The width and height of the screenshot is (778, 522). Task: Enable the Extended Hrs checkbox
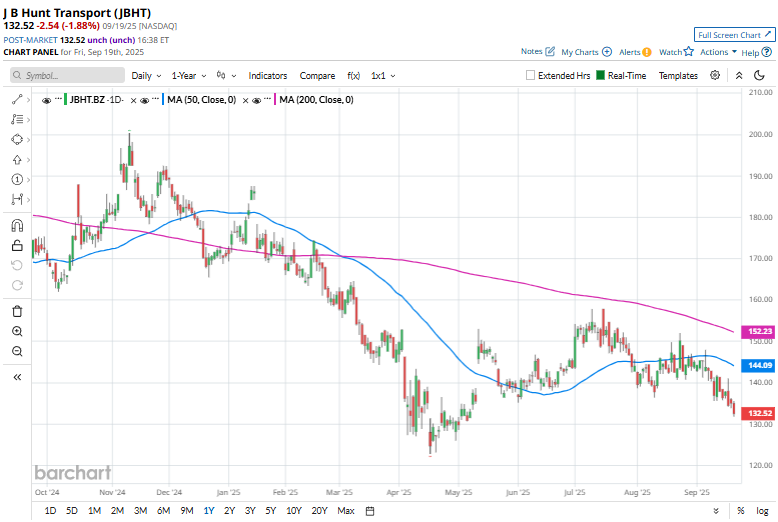[x=531, y=75]
